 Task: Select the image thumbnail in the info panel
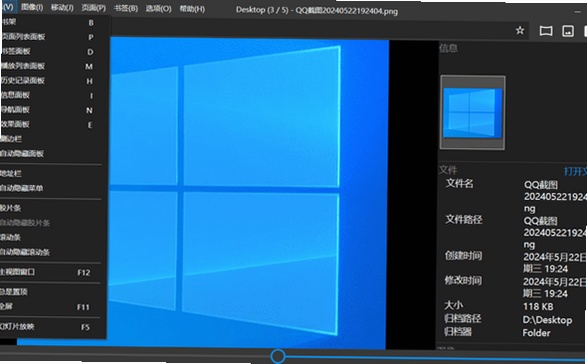[472, 112]
